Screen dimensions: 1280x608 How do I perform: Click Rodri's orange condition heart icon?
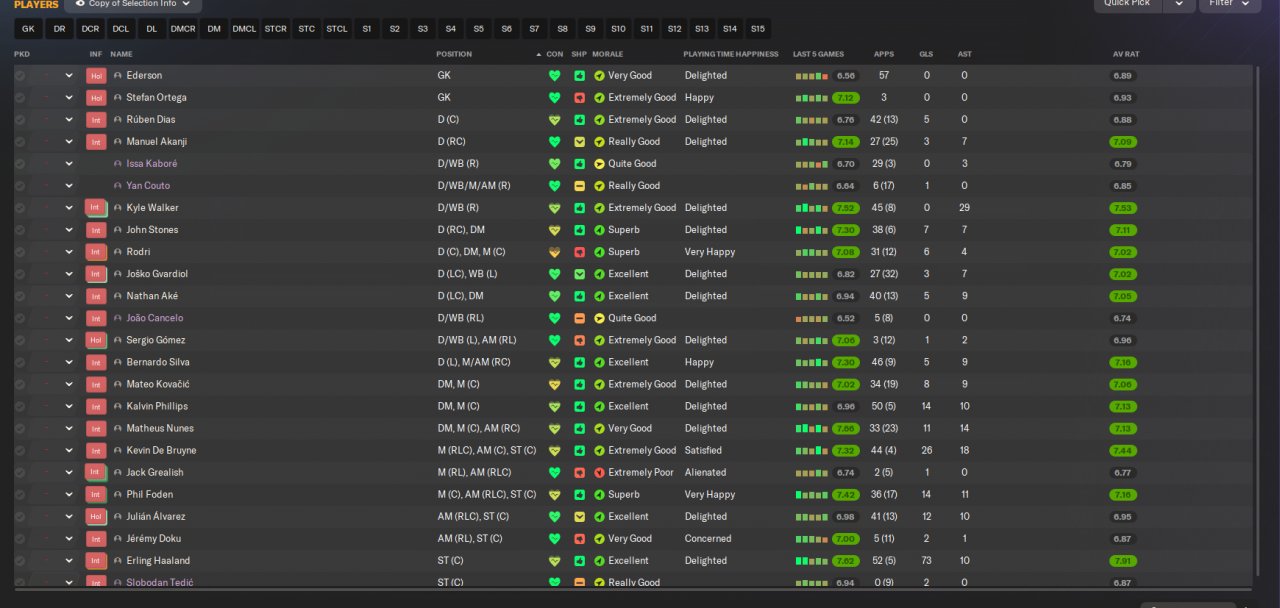(x=555, y=251)
